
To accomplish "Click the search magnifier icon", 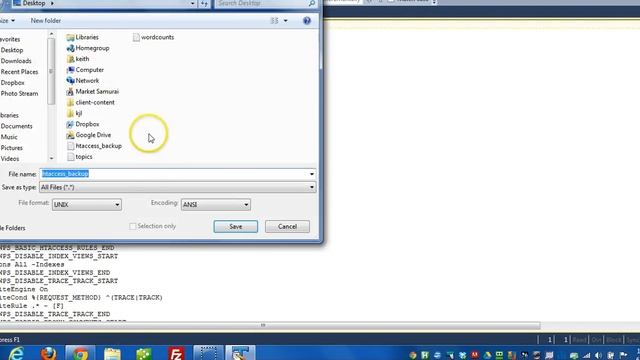I will point(312,3).
